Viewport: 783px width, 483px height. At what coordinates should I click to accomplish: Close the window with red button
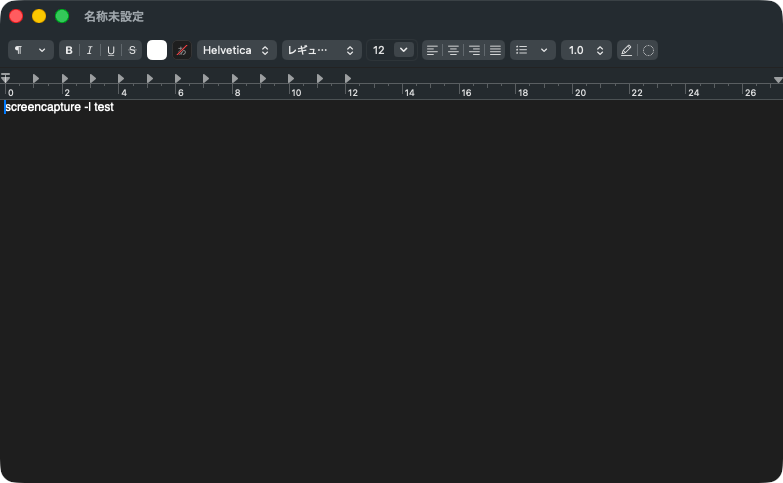pos(16,16)
